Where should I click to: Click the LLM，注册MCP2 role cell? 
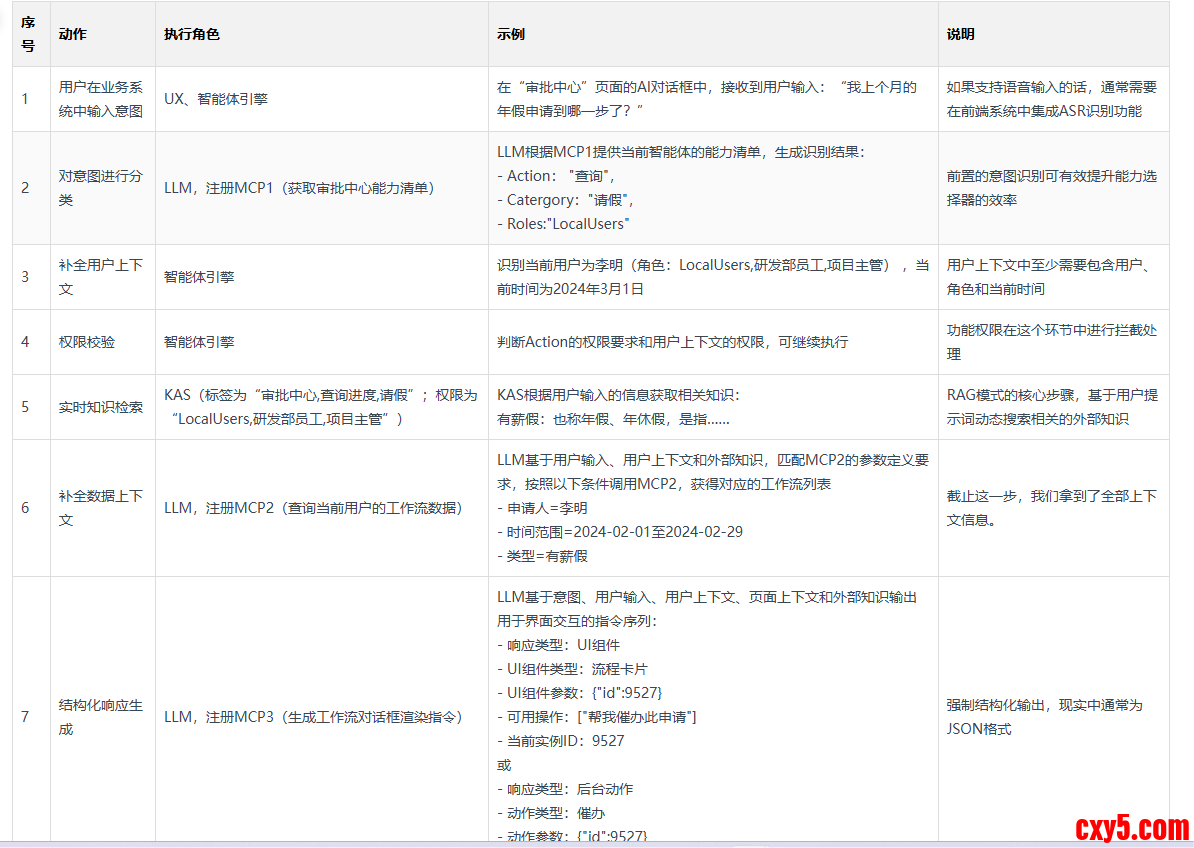click(x=312, y=507)
